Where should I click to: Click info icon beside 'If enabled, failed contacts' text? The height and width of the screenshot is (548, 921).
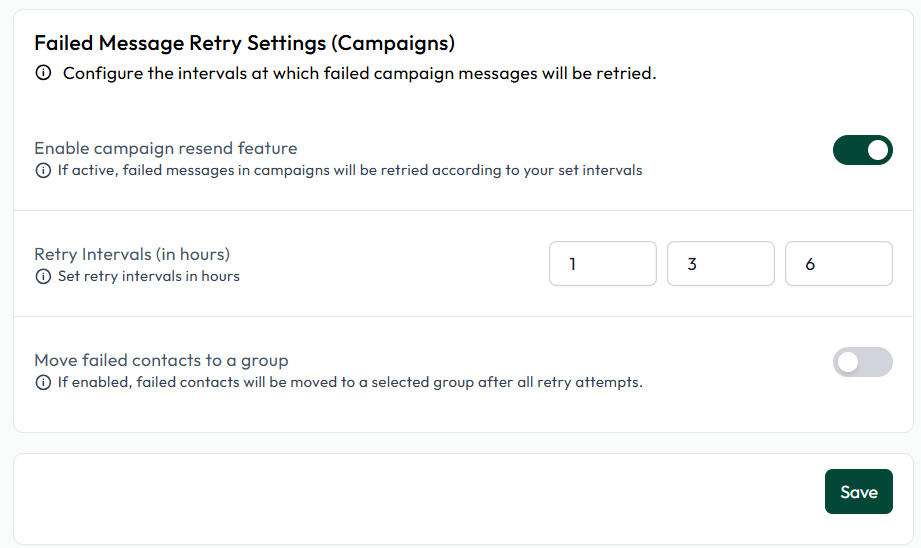coord(43,382)
